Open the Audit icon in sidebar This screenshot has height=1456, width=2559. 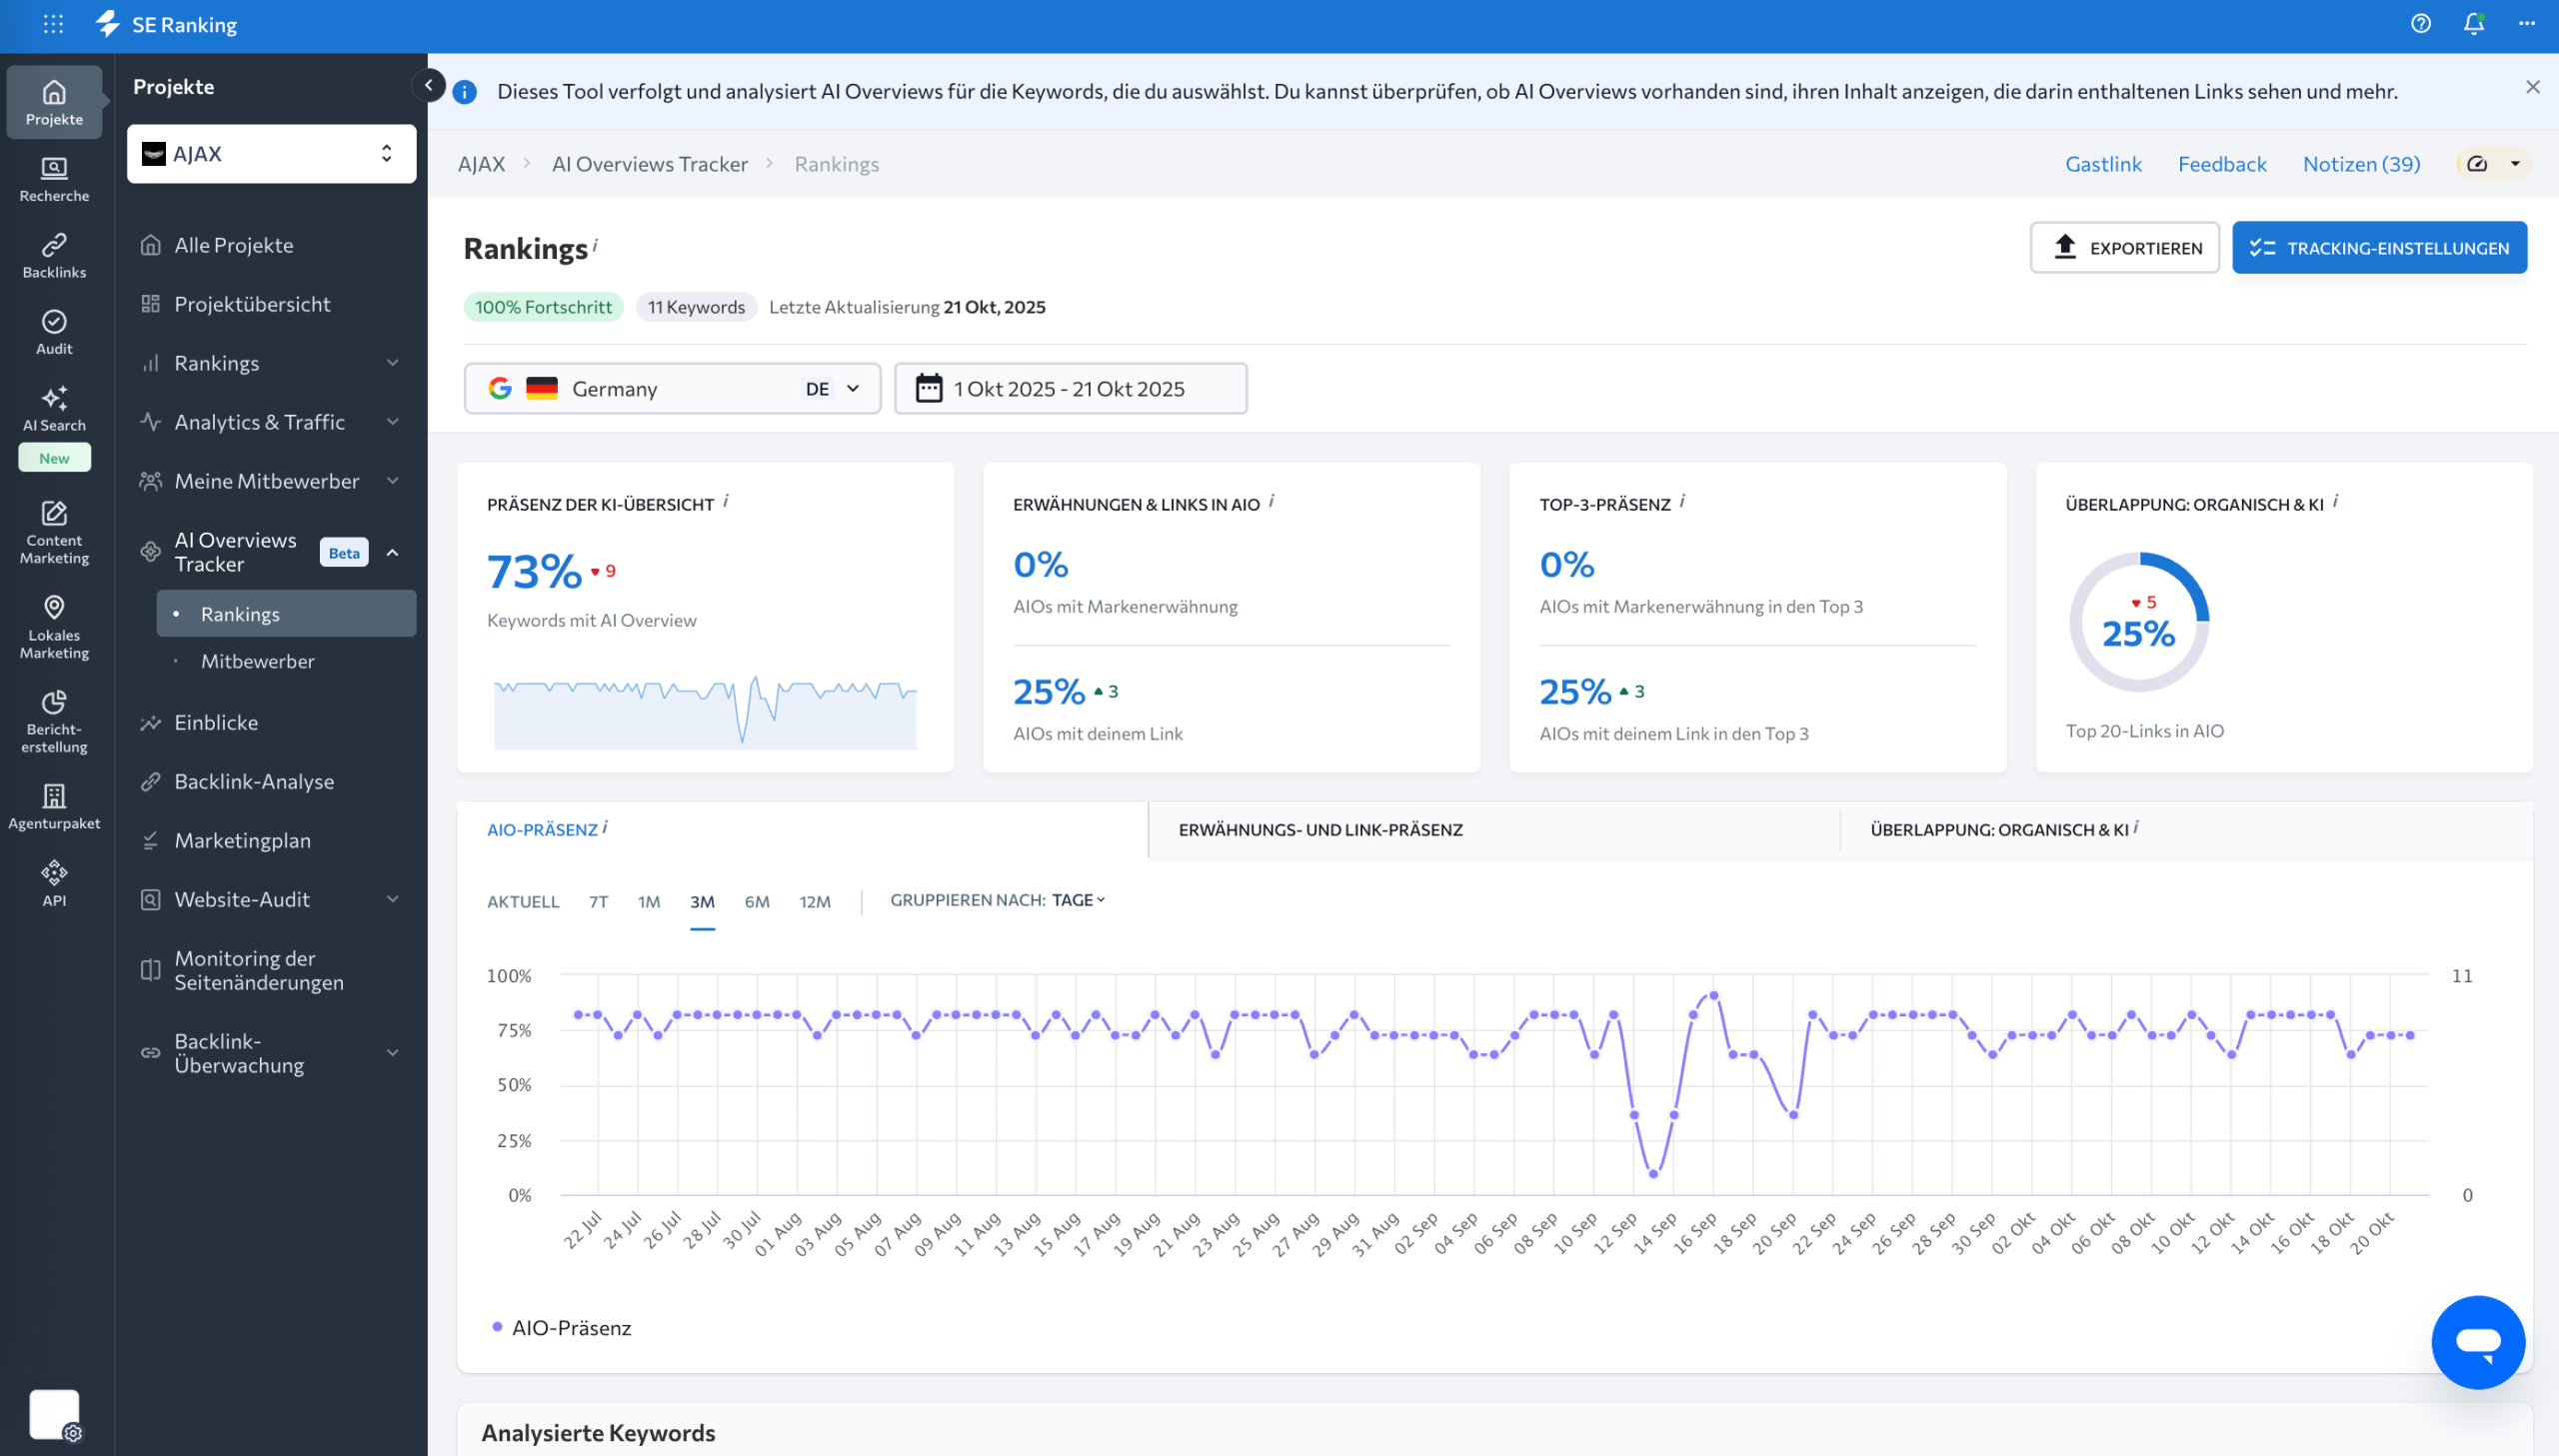(x=54, y=332)
